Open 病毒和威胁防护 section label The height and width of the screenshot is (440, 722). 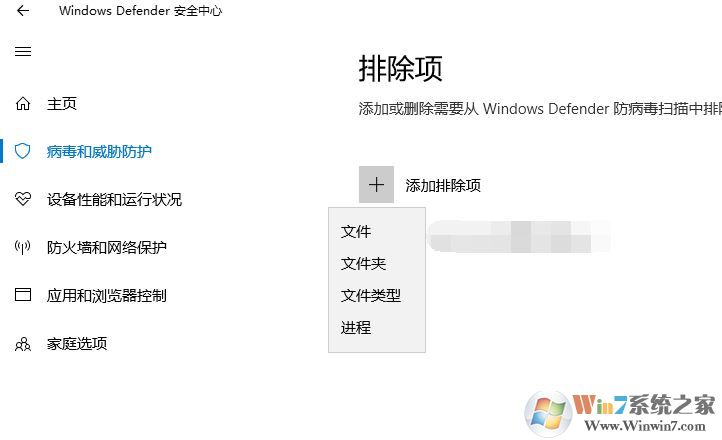tap(99, 152)
